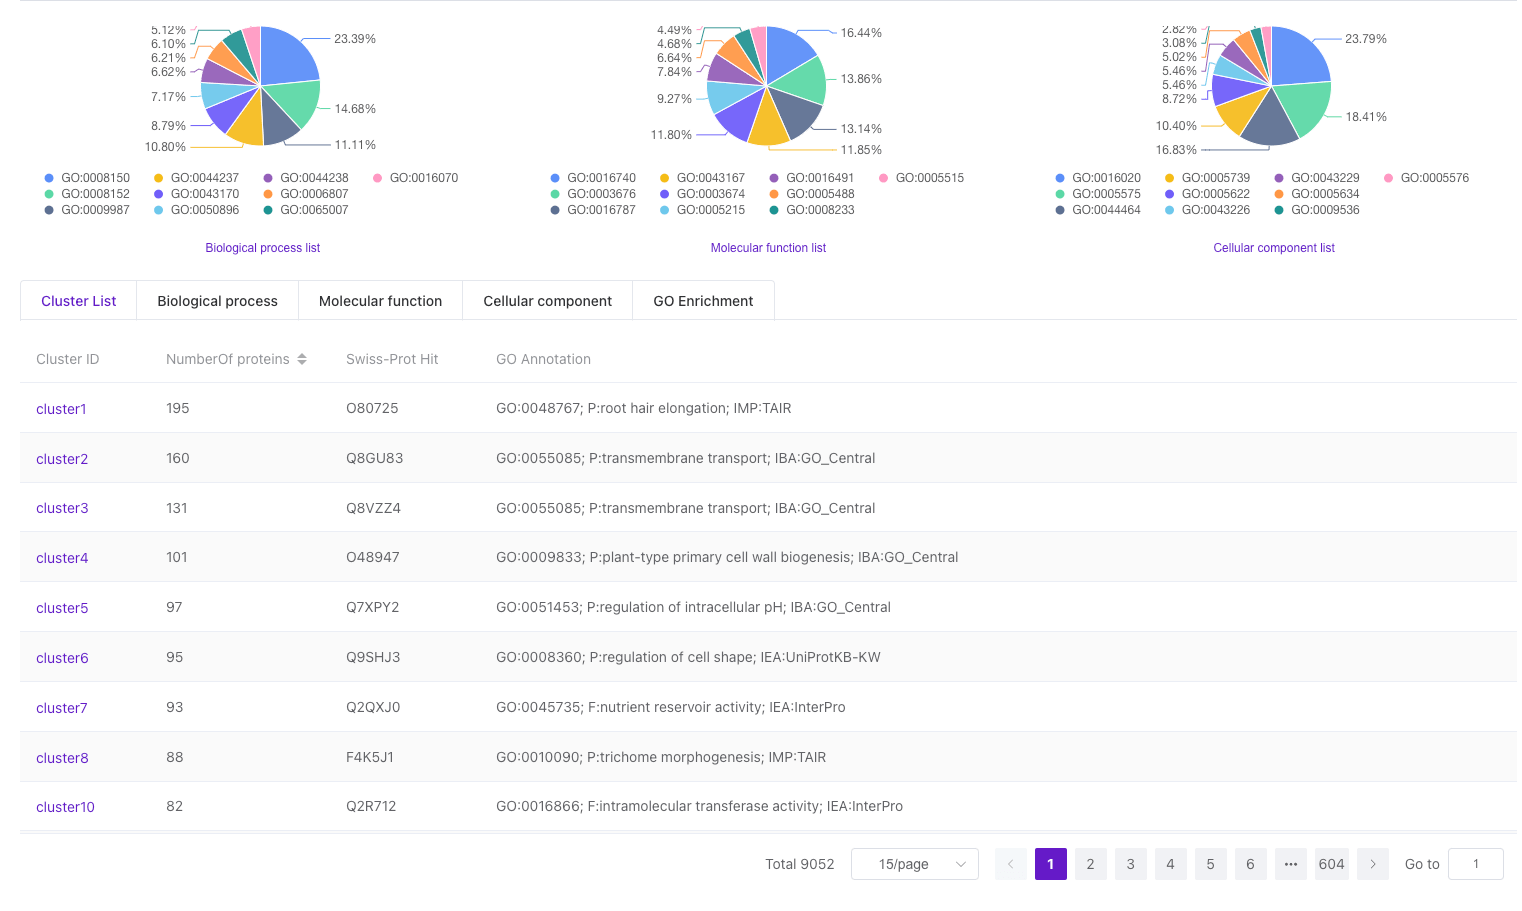The image size is (1522, 911).
Task: Jump to page 604
Action: 1331,864
